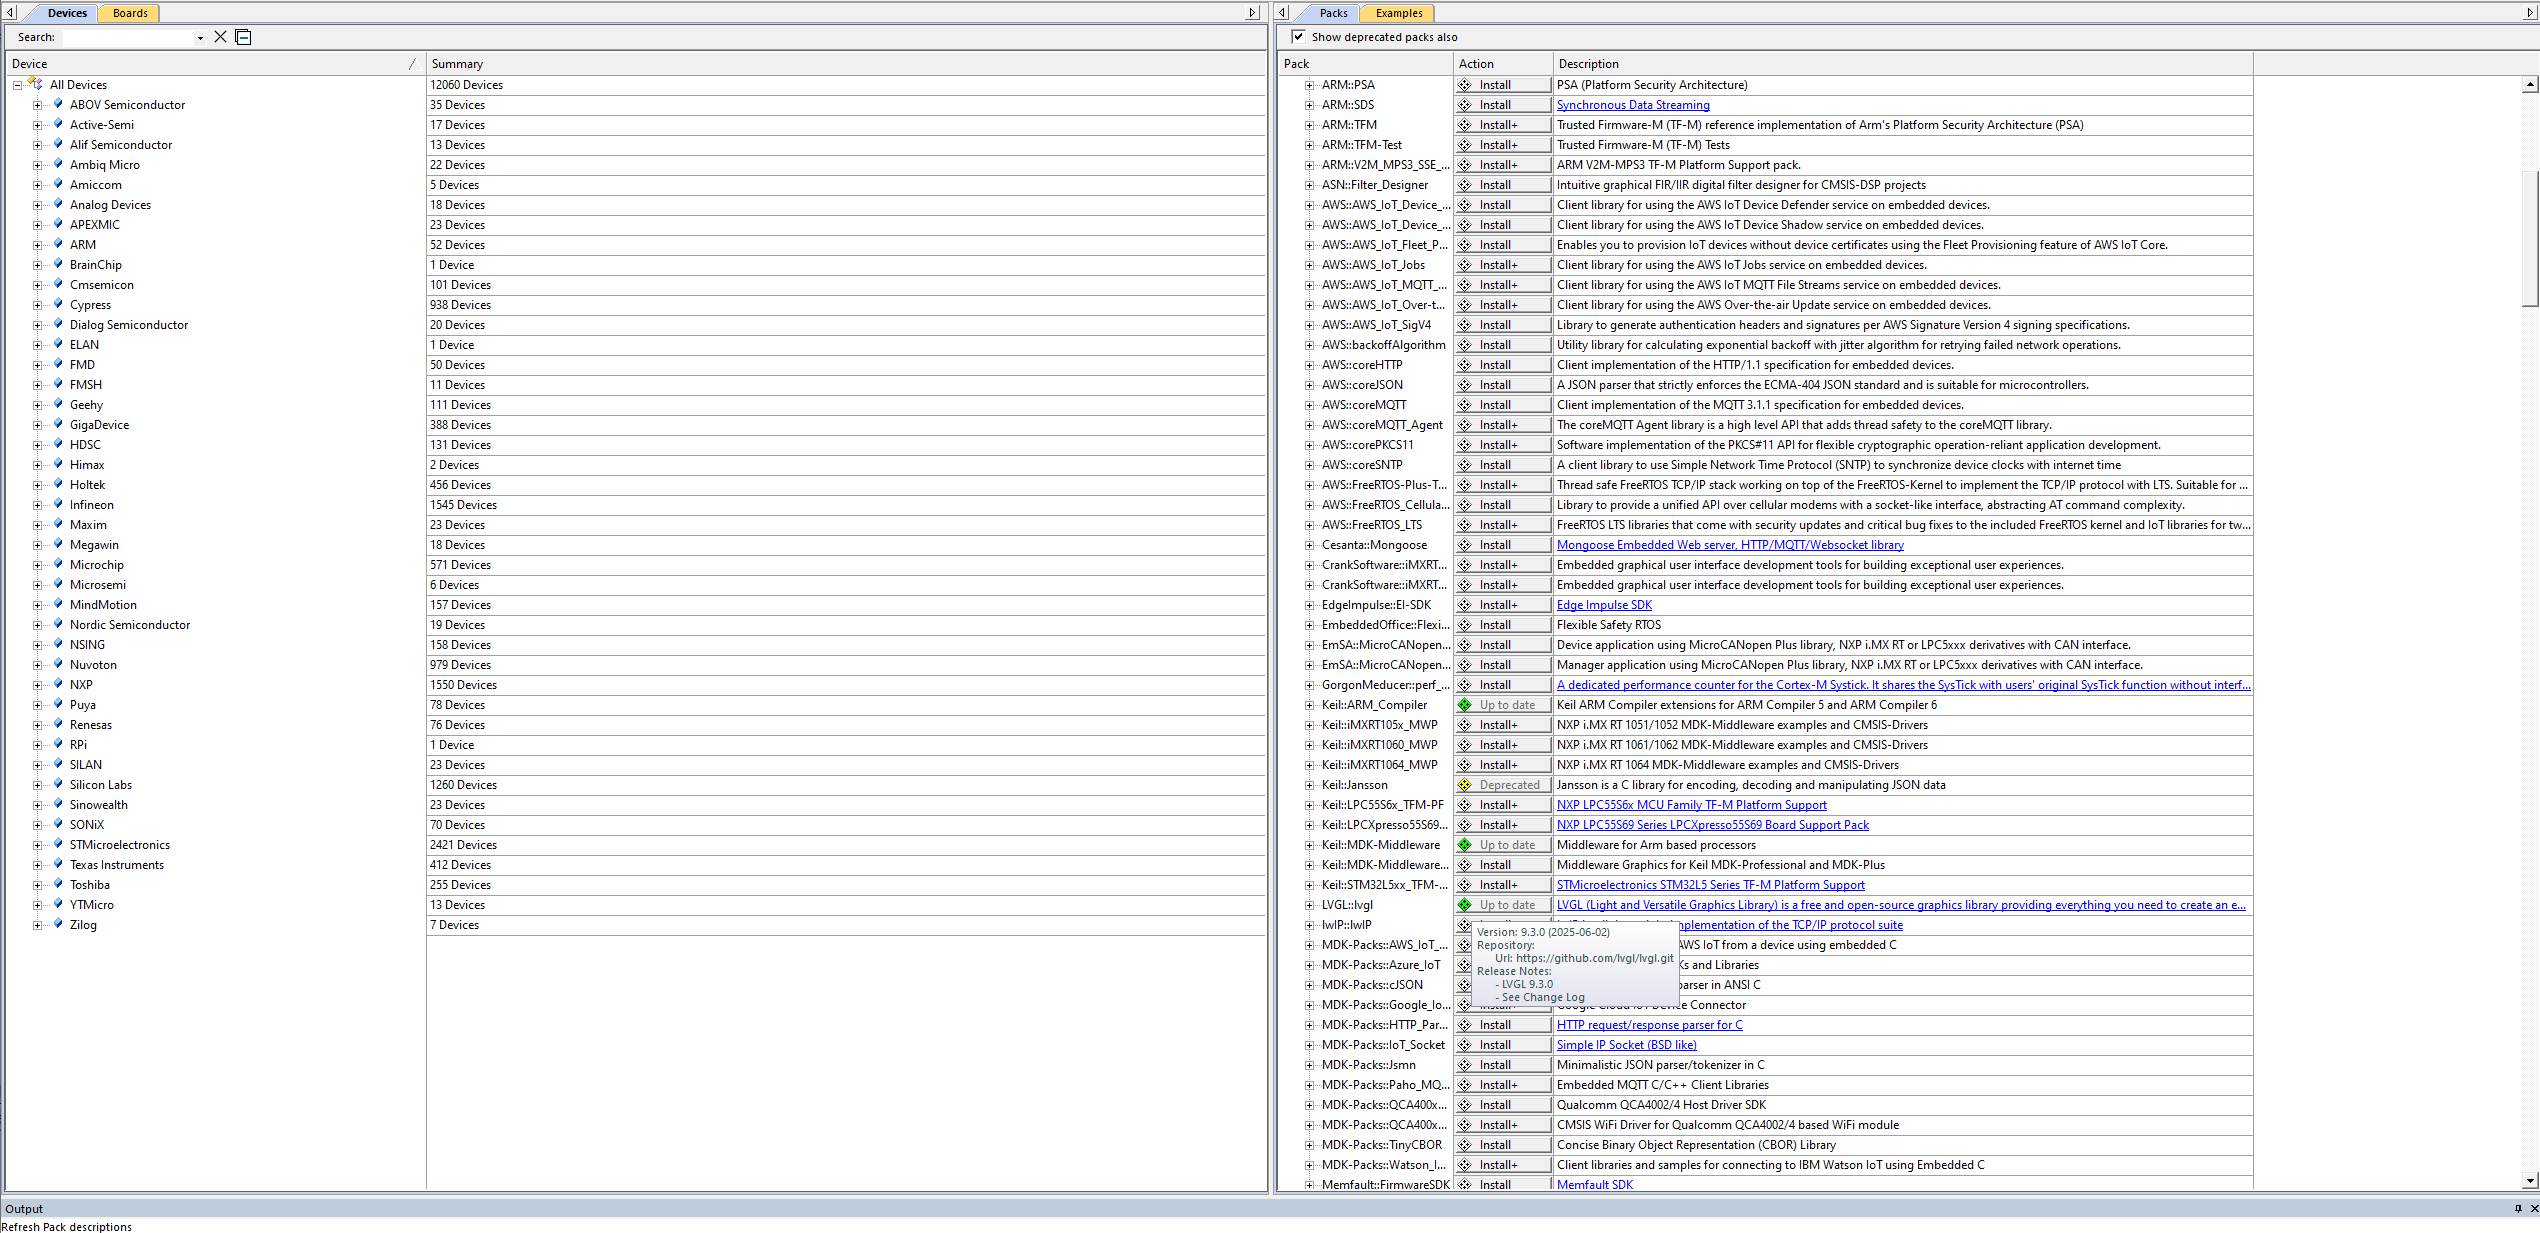
Task: Click the green Up to date icon for Keil::ARM_Compiler
Action: [x=1465, y=705]
